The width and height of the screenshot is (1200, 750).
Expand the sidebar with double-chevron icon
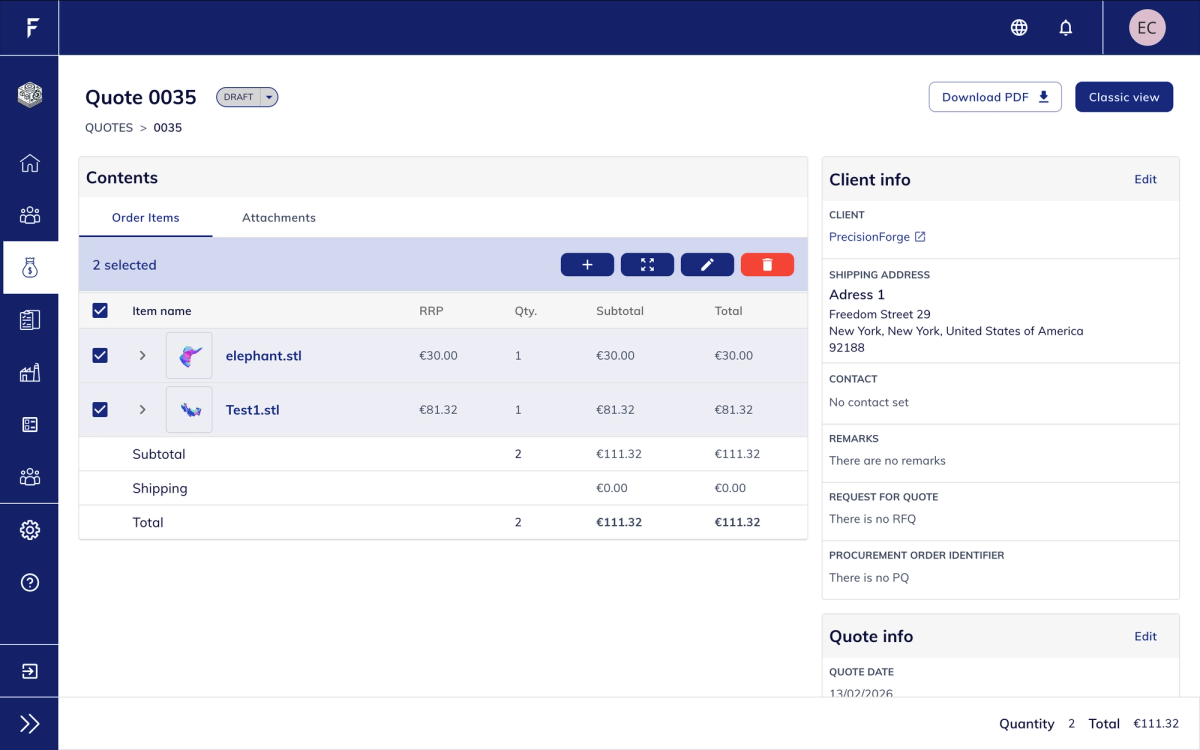pyautogui.click(x=30, y=724)
